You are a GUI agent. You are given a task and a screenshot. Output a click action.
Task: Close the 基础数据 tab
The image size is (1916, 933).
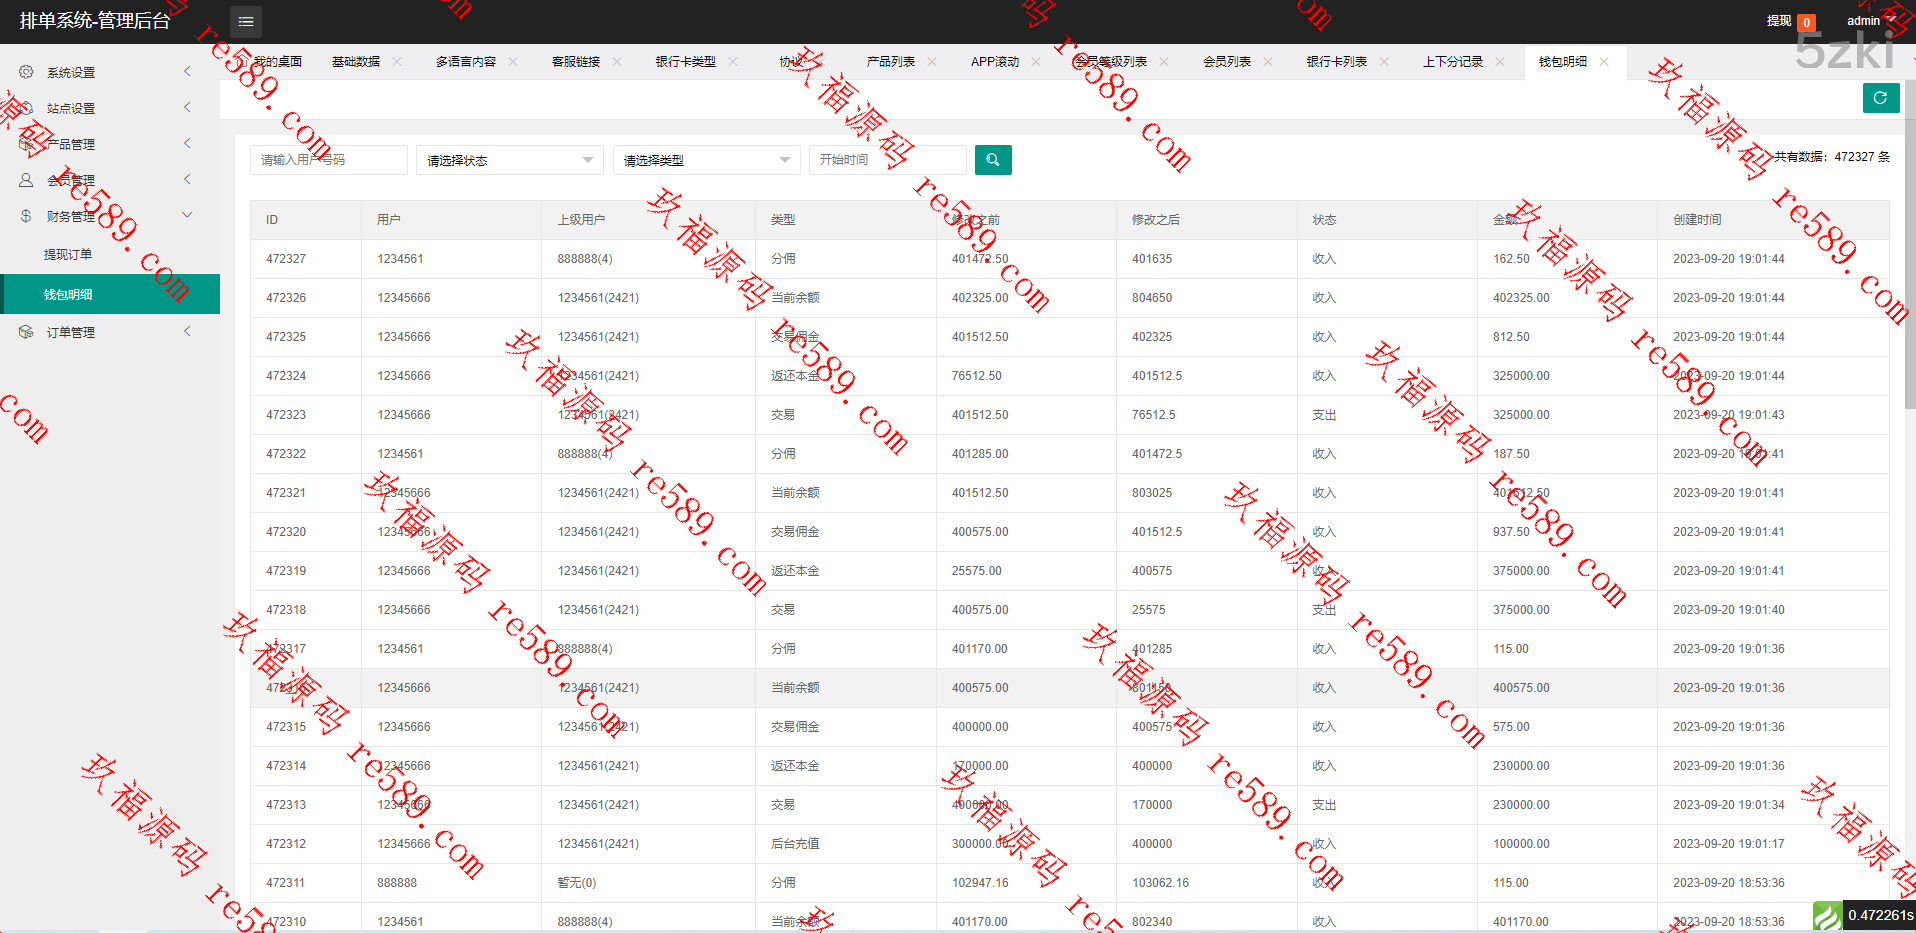397,62
